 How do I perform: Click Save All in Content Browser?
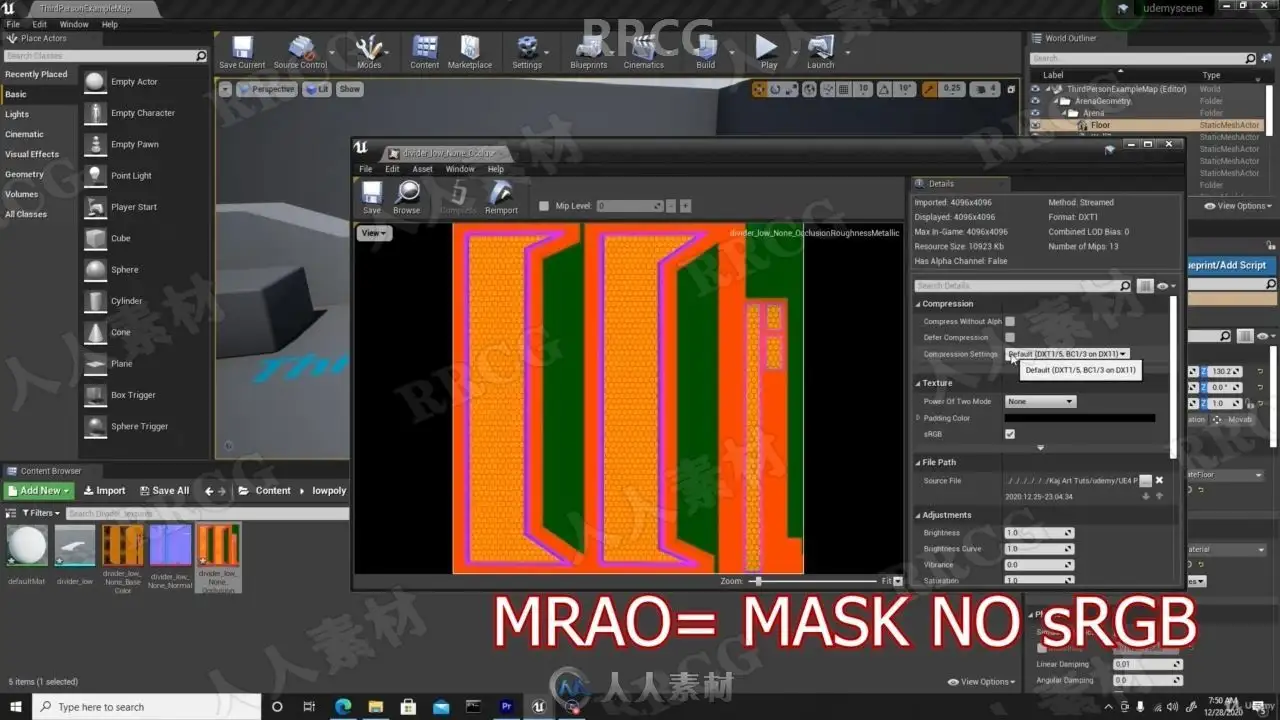[x=164, y=491]
